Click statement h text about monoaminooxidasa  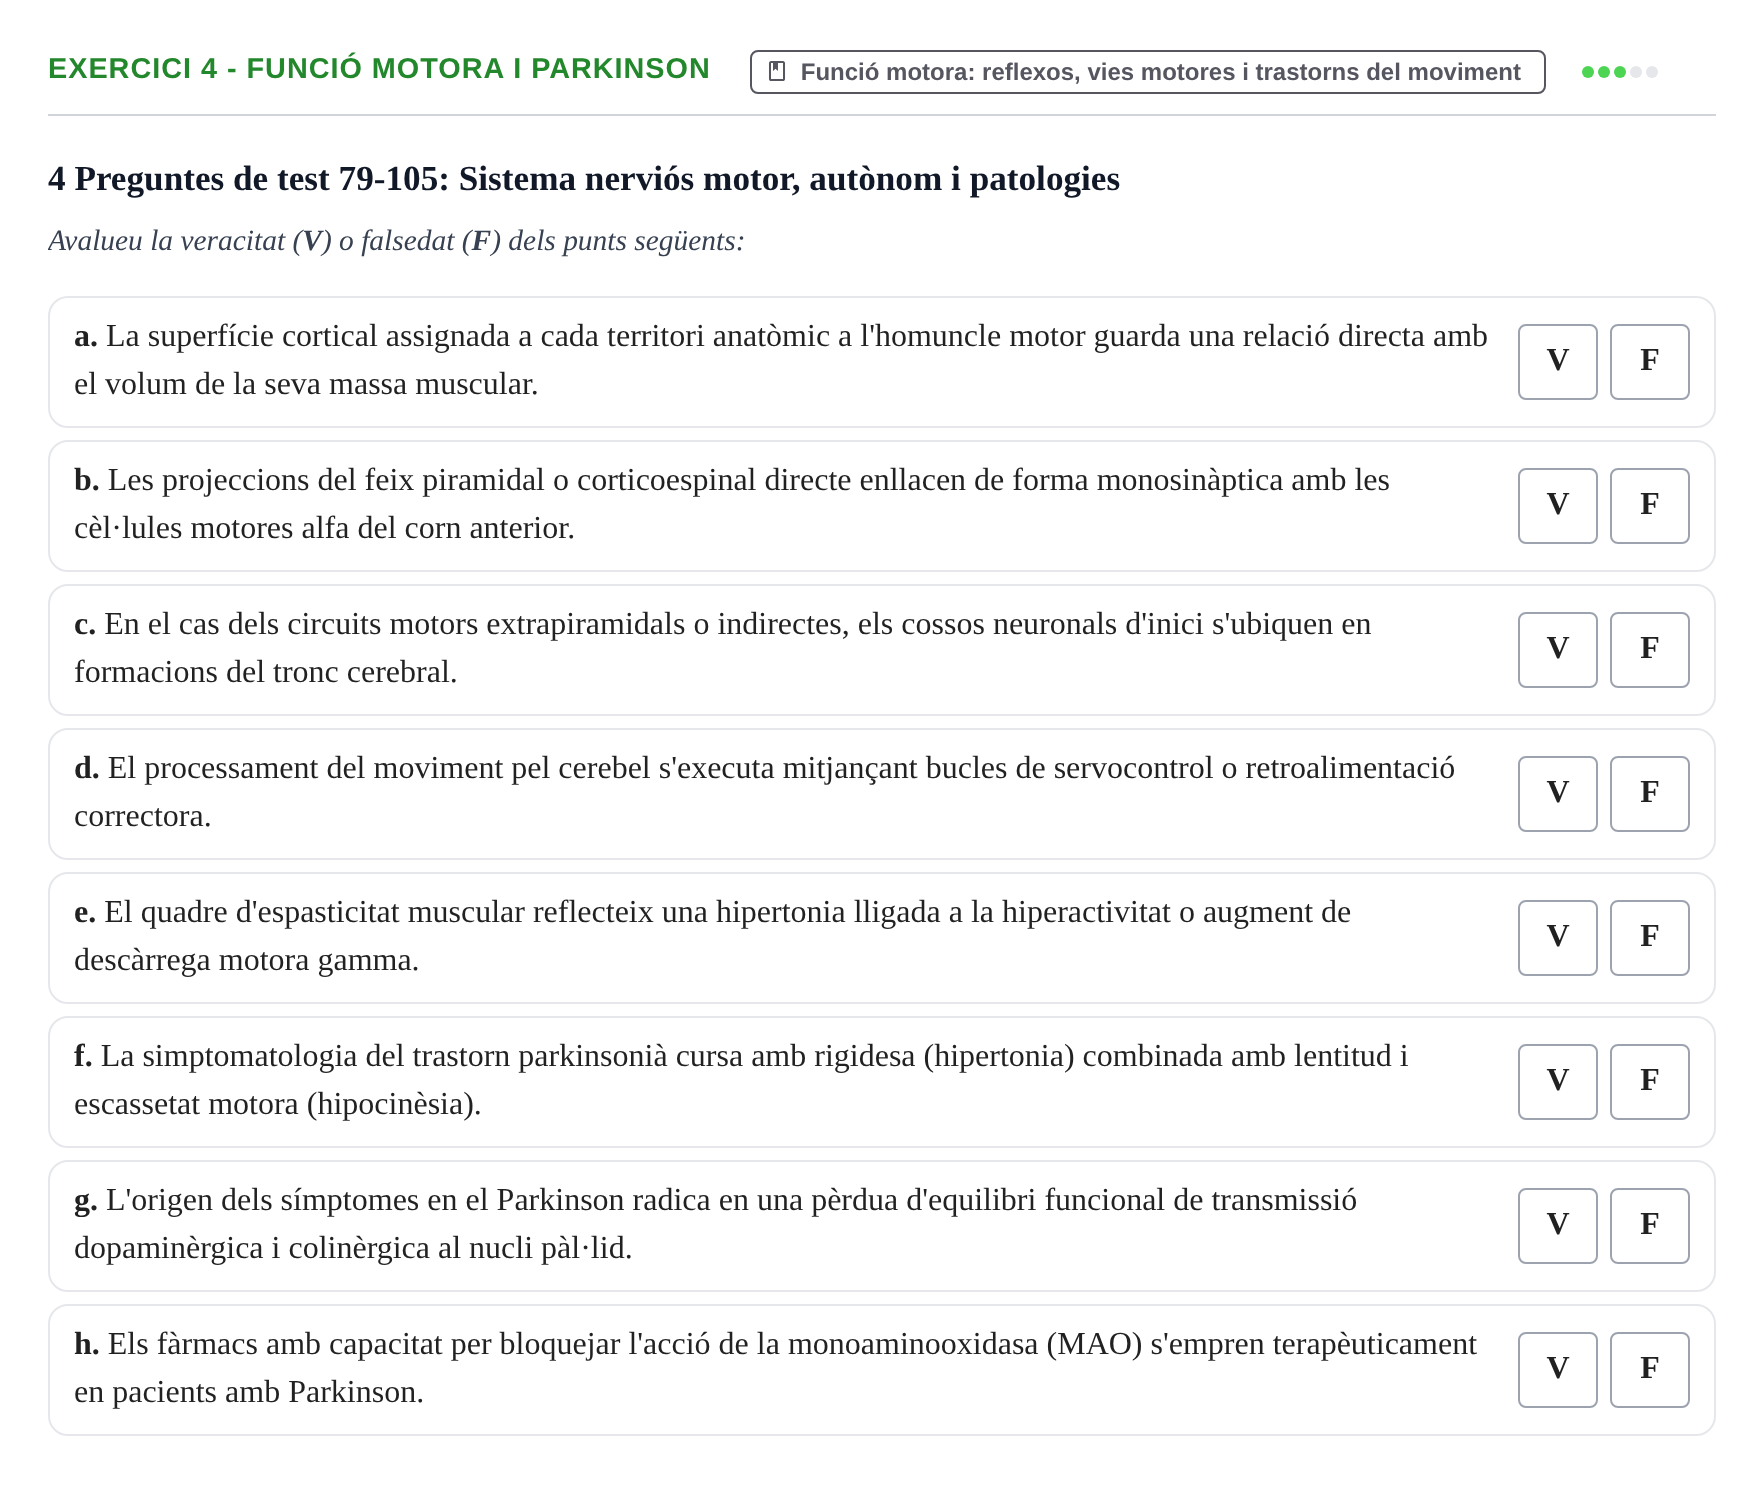click(x=776, y=1368)
